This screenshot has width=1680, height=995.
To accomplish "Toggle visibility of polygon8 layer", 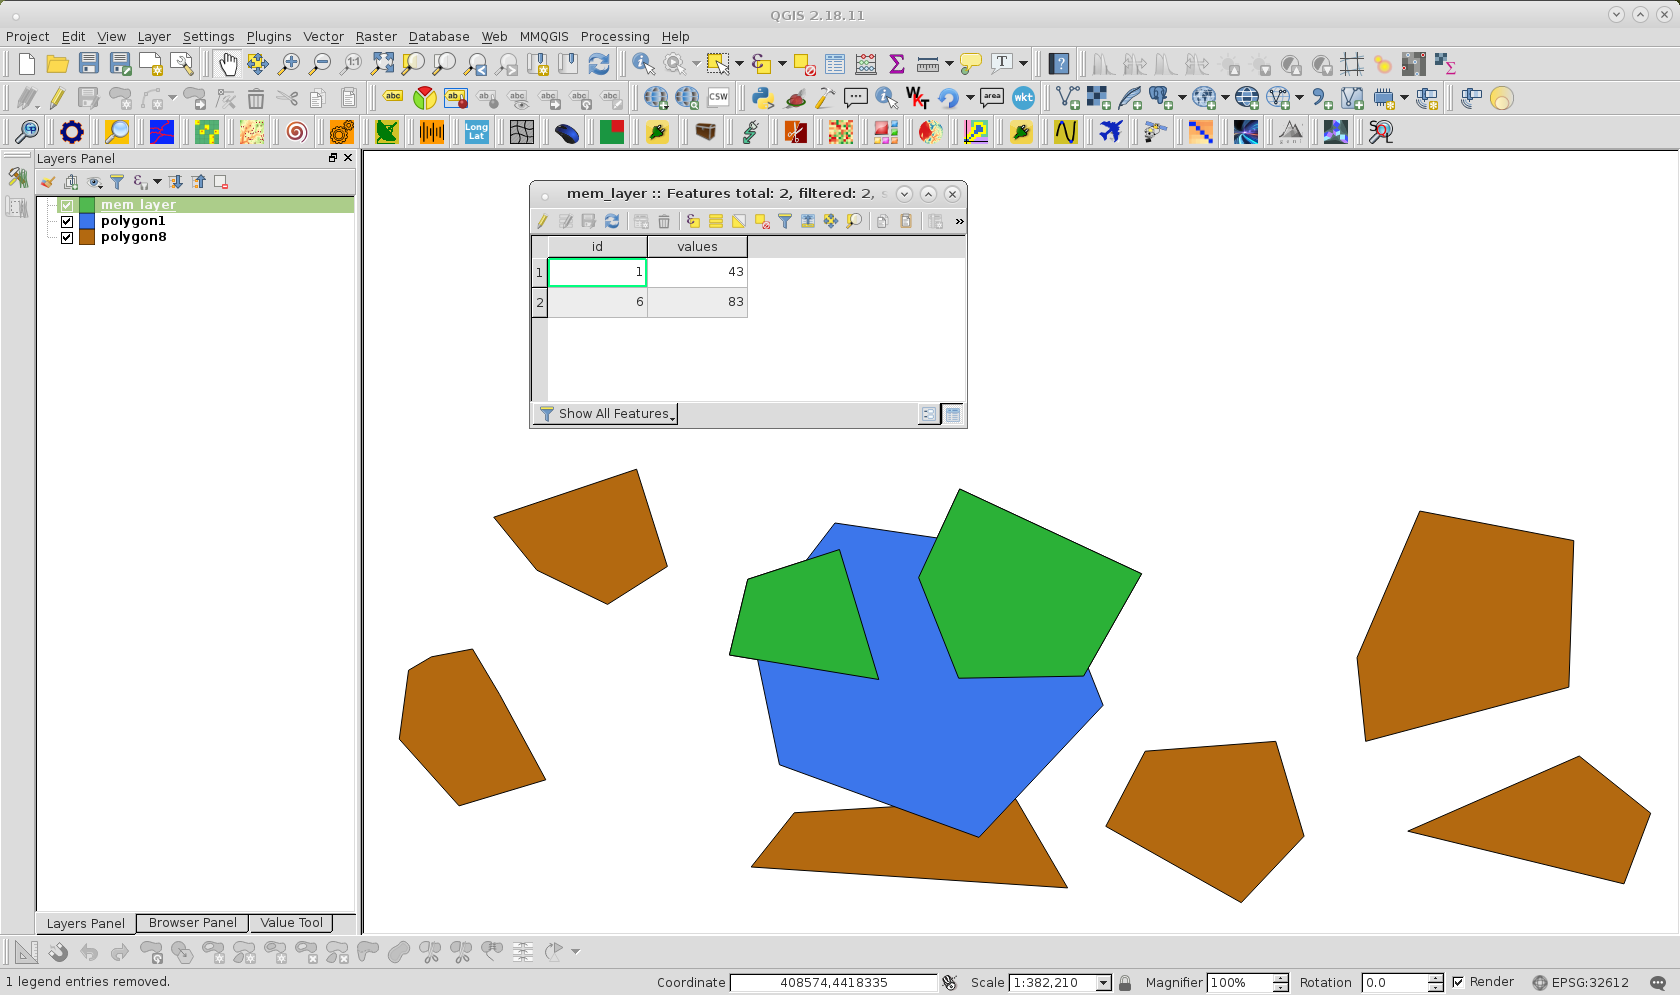I will pos(67,237).
